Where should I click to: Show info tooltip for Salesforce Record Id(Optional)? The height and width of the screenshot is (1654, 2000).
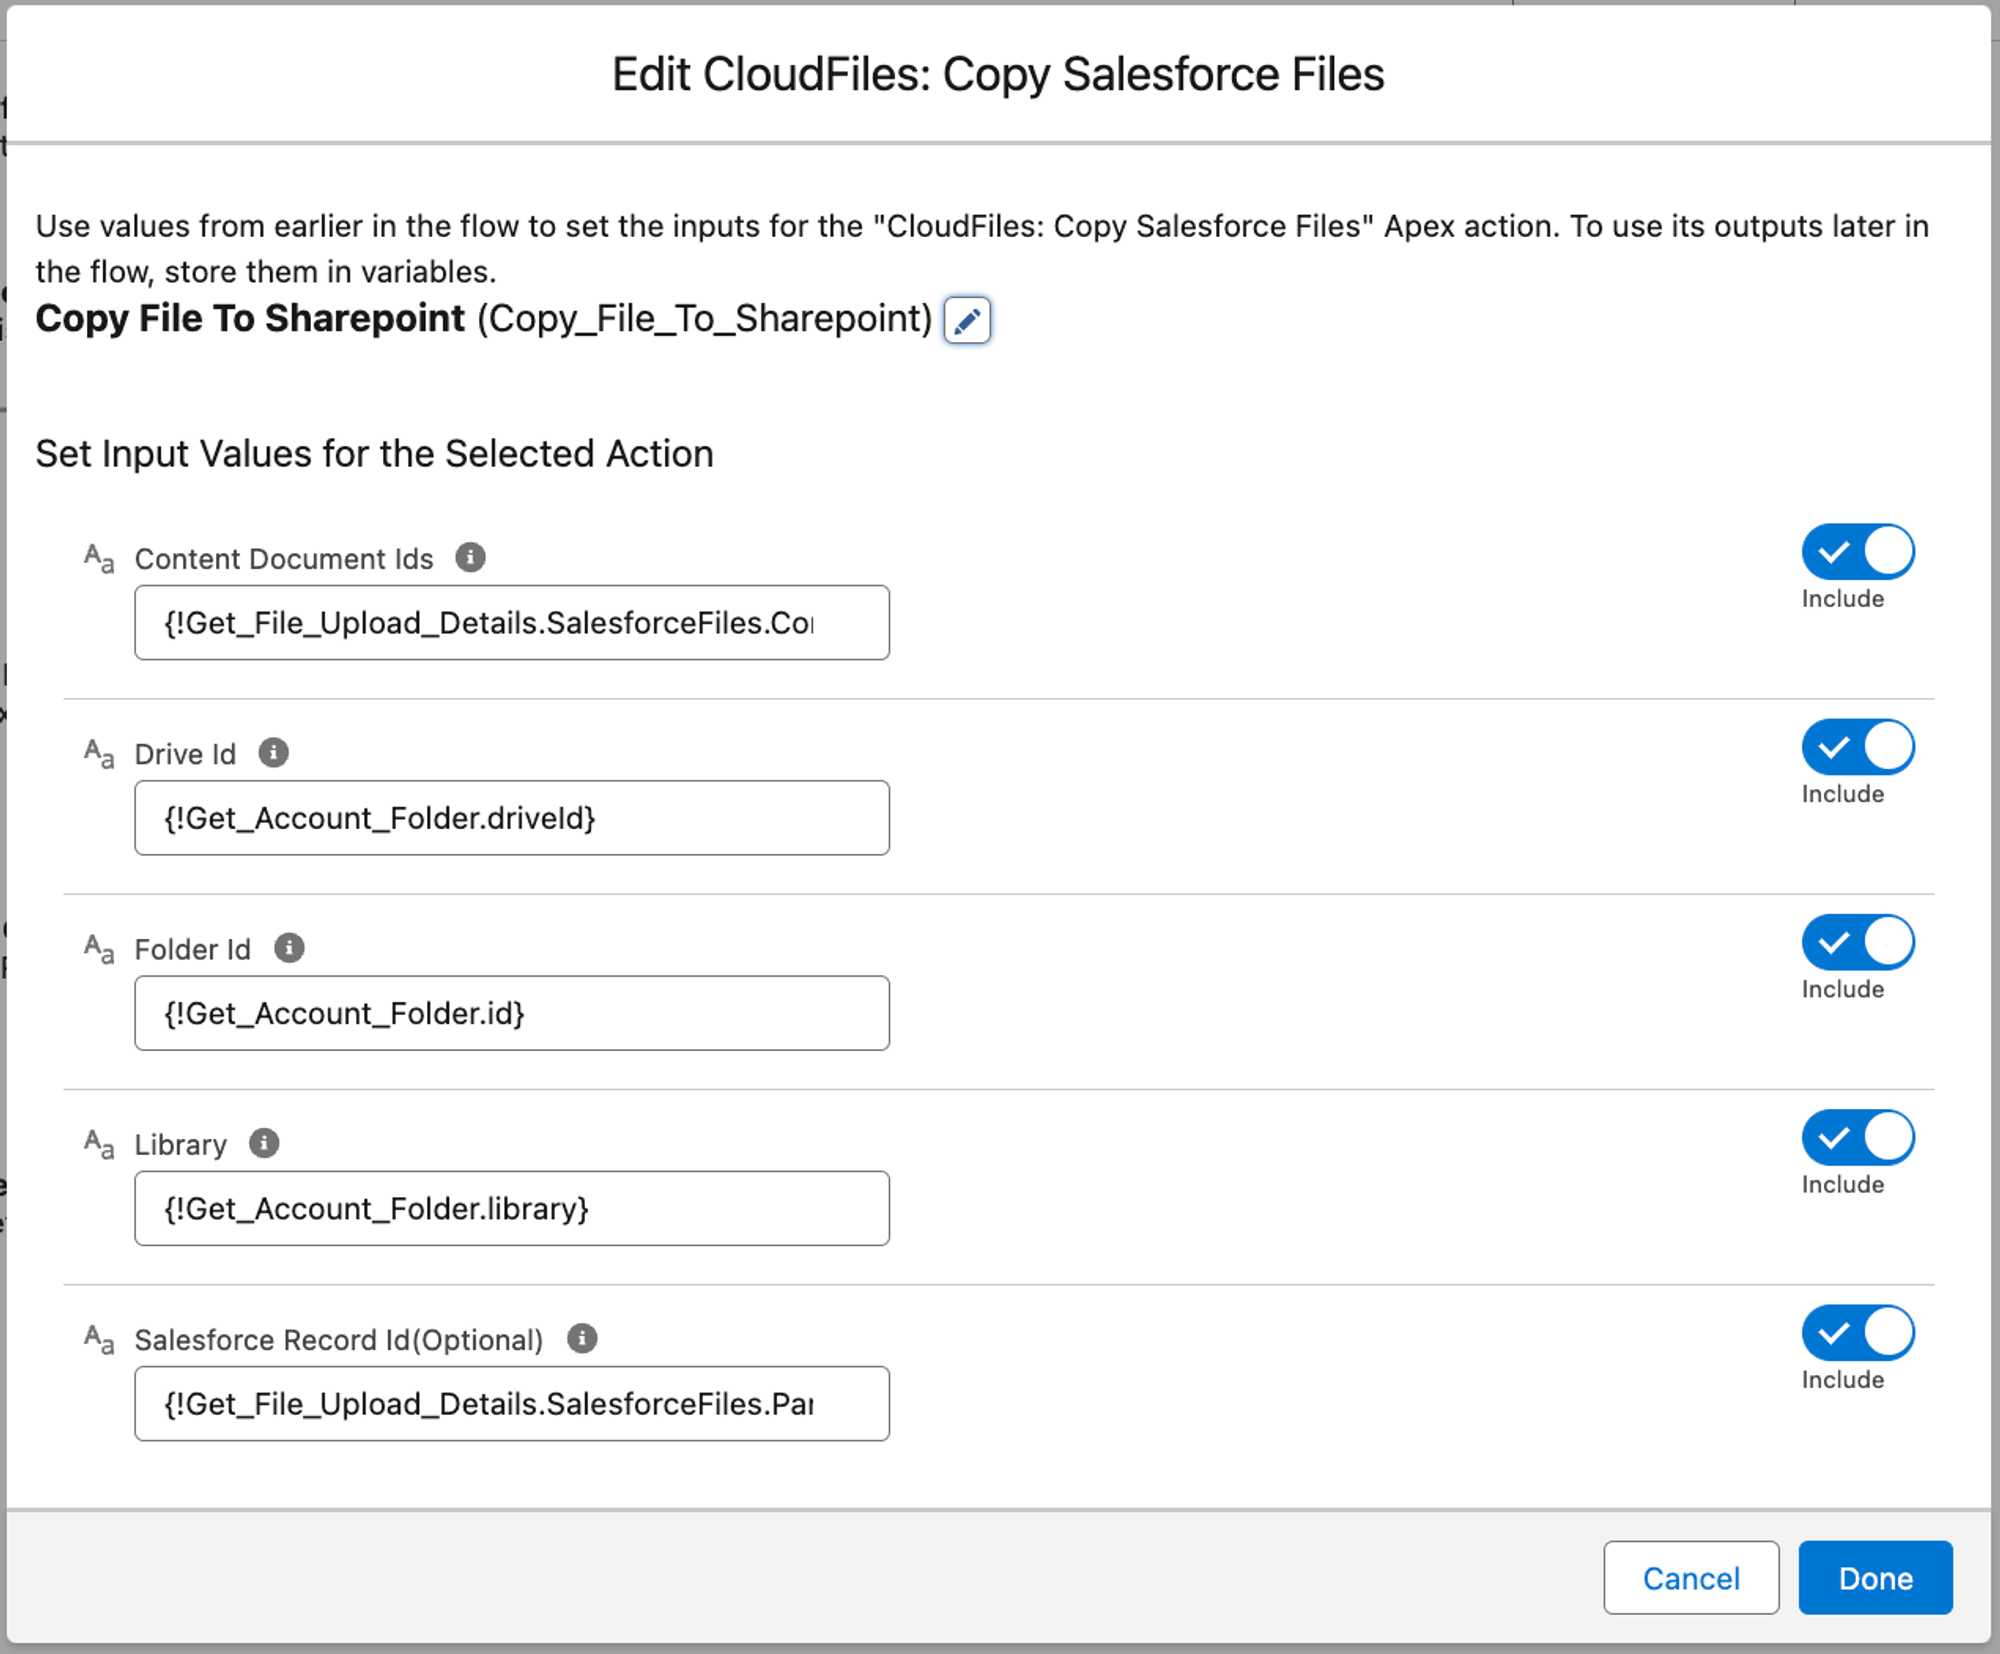(582, 1338)
